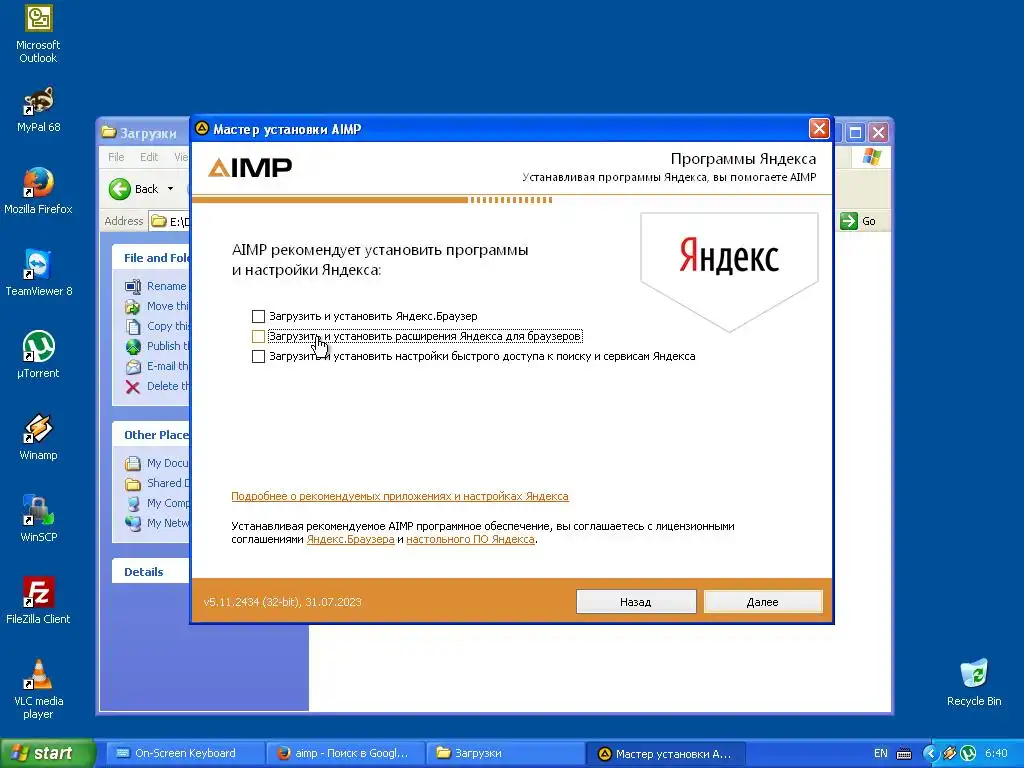Click Back arrow in Загрузки Explorer window
Image resolution: width=1024 pixels, height=768 pixels.
120,189
